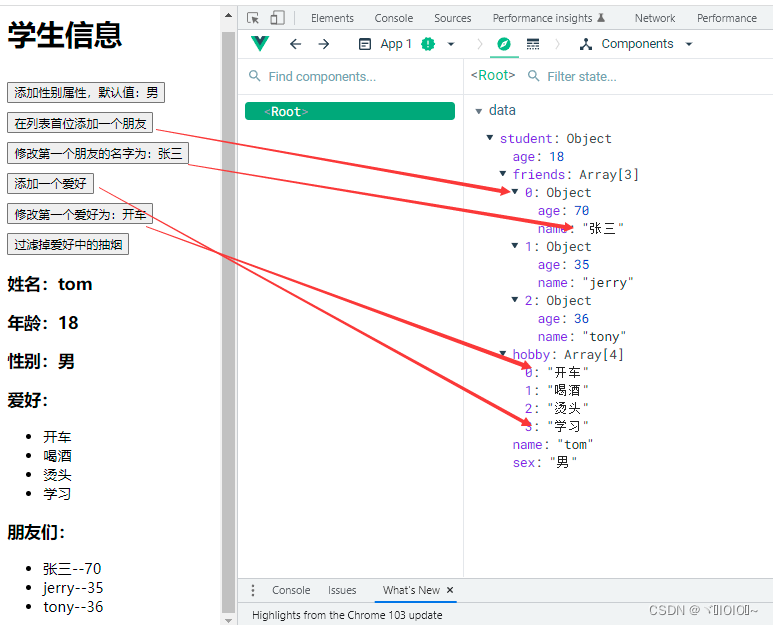Click the tony--36 list item
The height and width of the screenshot is (625, 773).
click(x=73, y=606)
